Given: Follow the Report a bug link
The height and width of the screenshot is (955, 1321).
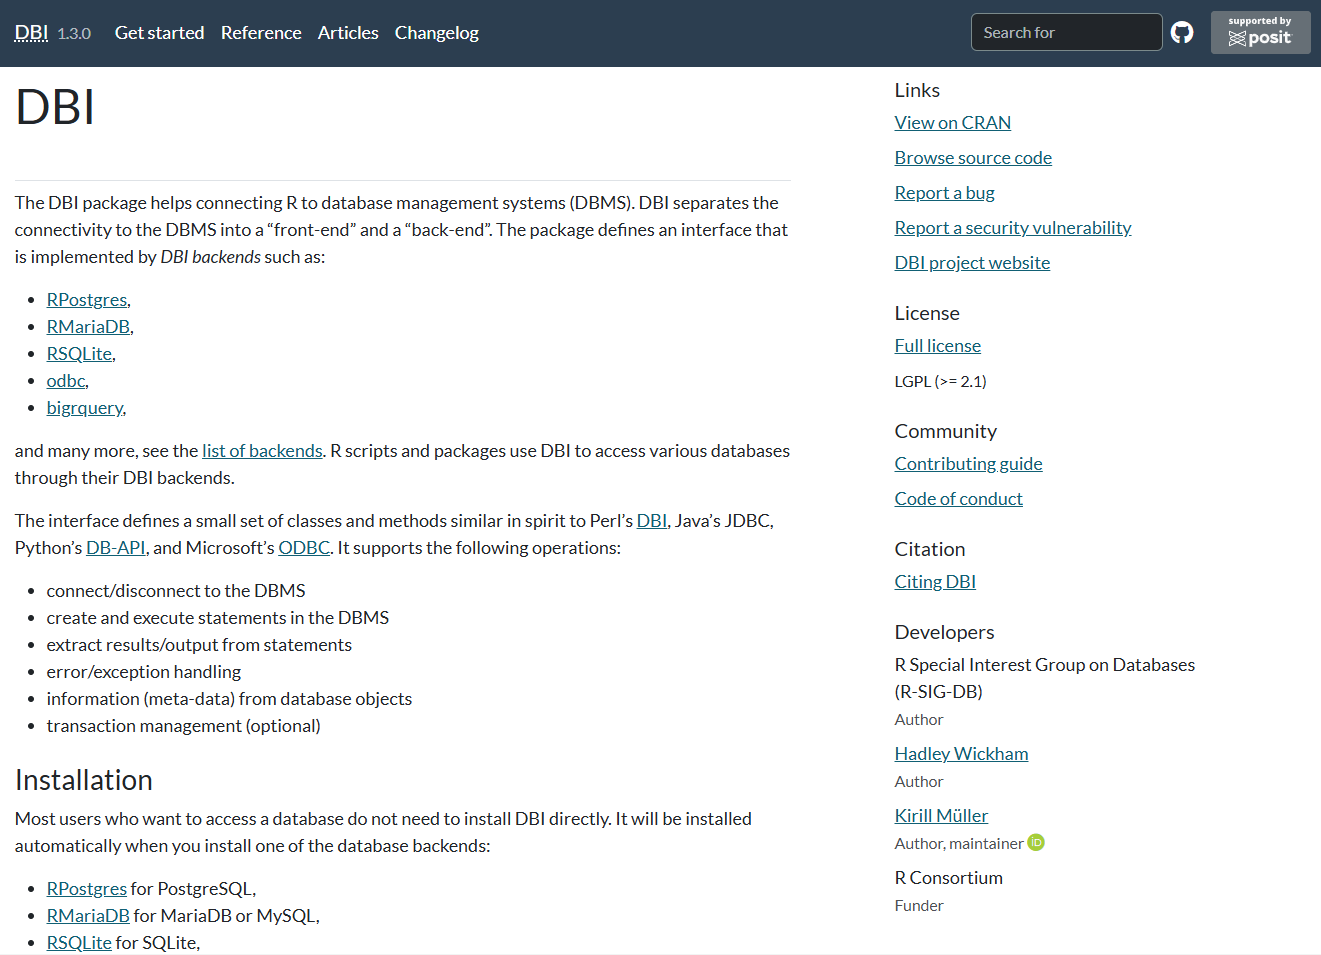Looking at the screenshot, I should point(944,193).
